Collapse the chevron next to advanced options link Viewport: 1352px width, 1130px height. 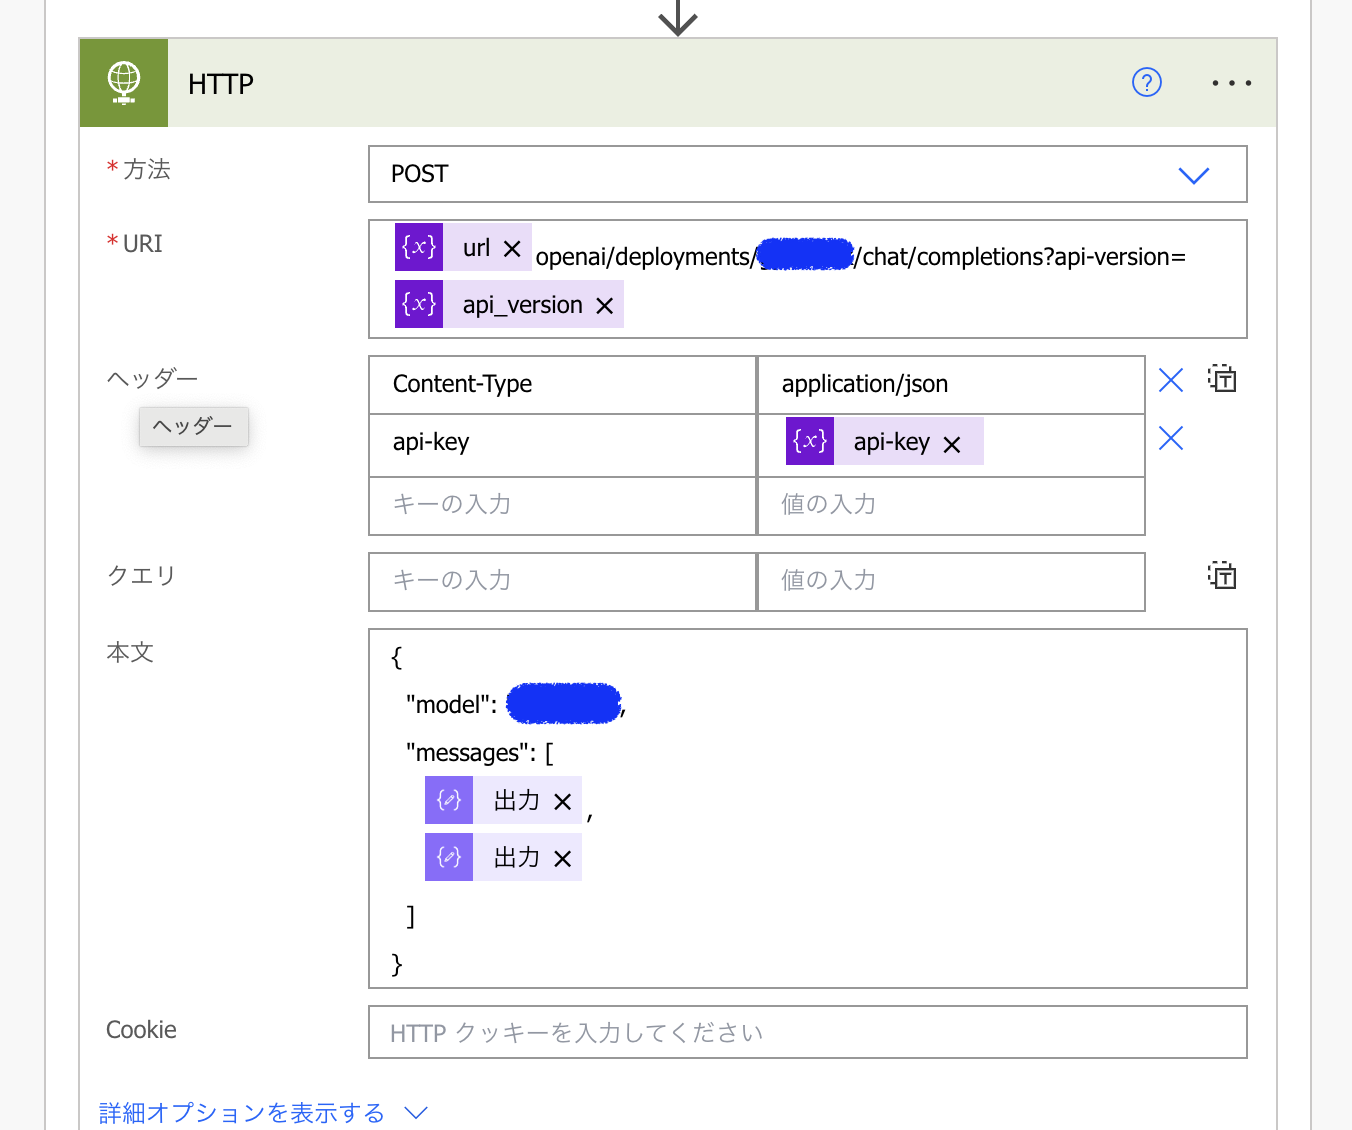[416, 1112]
